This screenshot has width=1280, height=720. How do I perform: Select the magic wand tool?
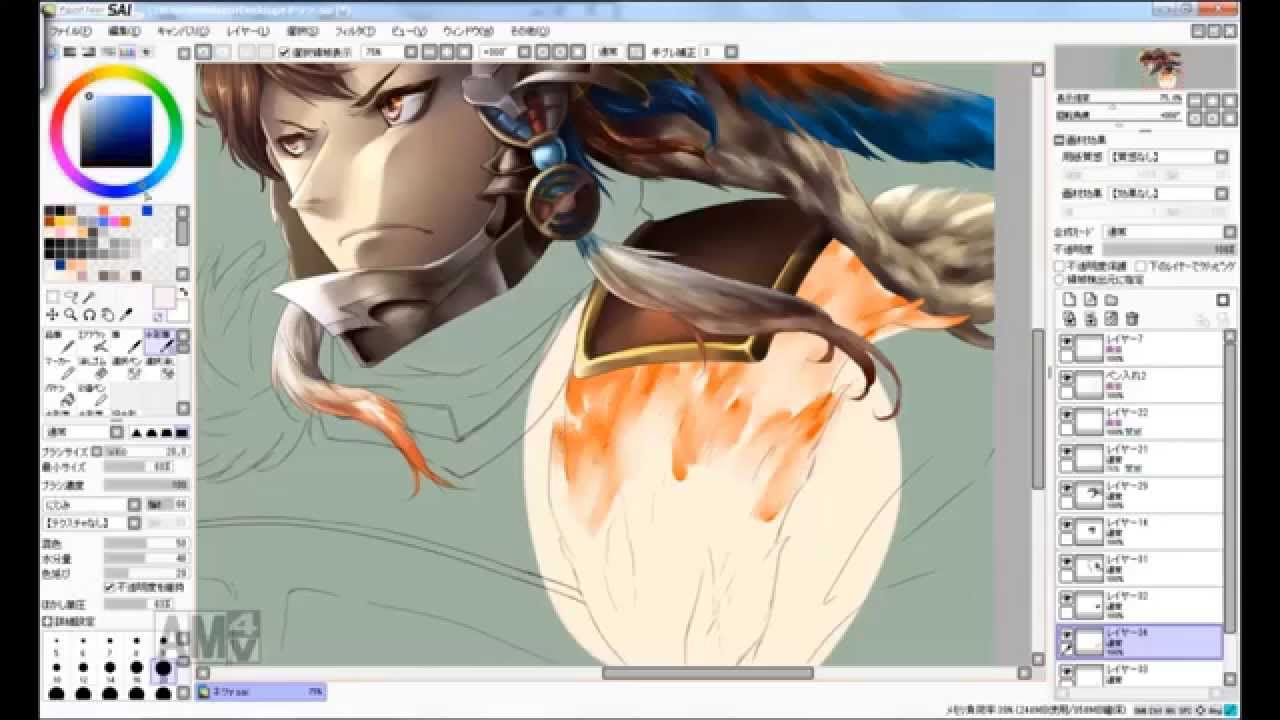89,297
